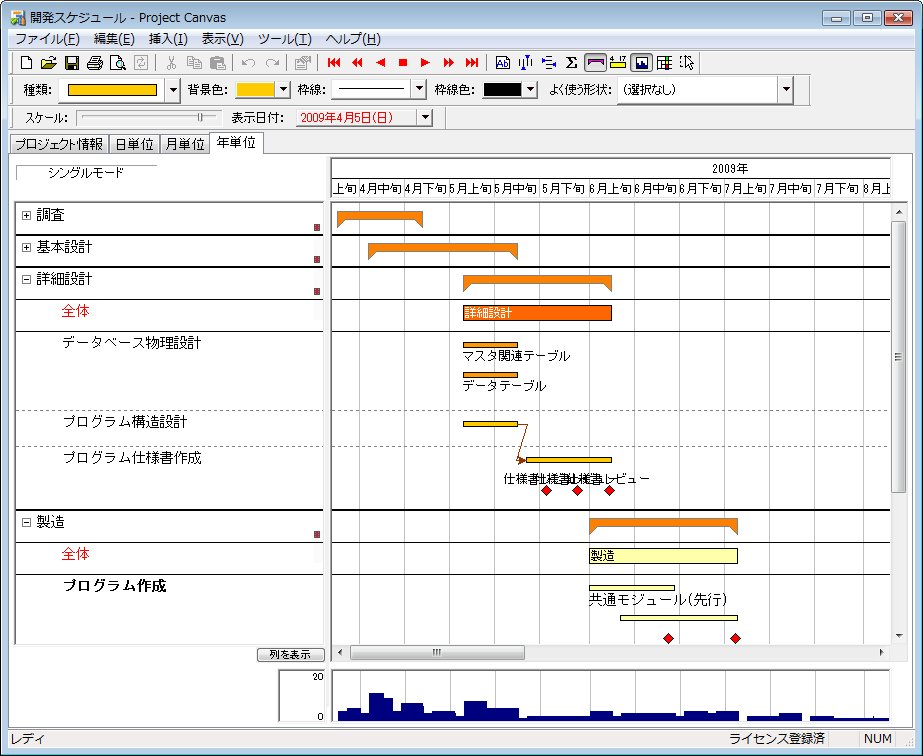Expand the 調査 tree node
923x756 pixels.
pos(26,216)
